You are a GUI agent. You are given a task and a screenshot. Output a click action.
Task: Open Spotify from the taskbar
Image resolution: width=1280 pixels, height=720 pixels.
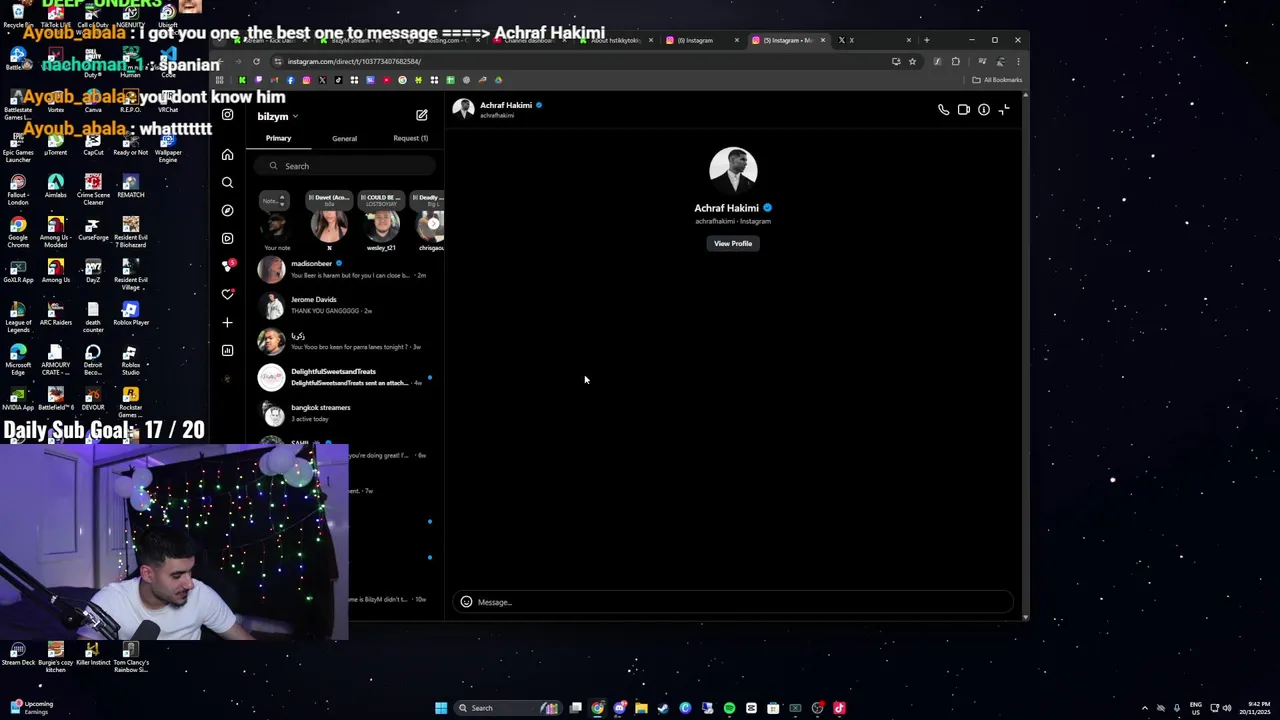coord(729,708)
